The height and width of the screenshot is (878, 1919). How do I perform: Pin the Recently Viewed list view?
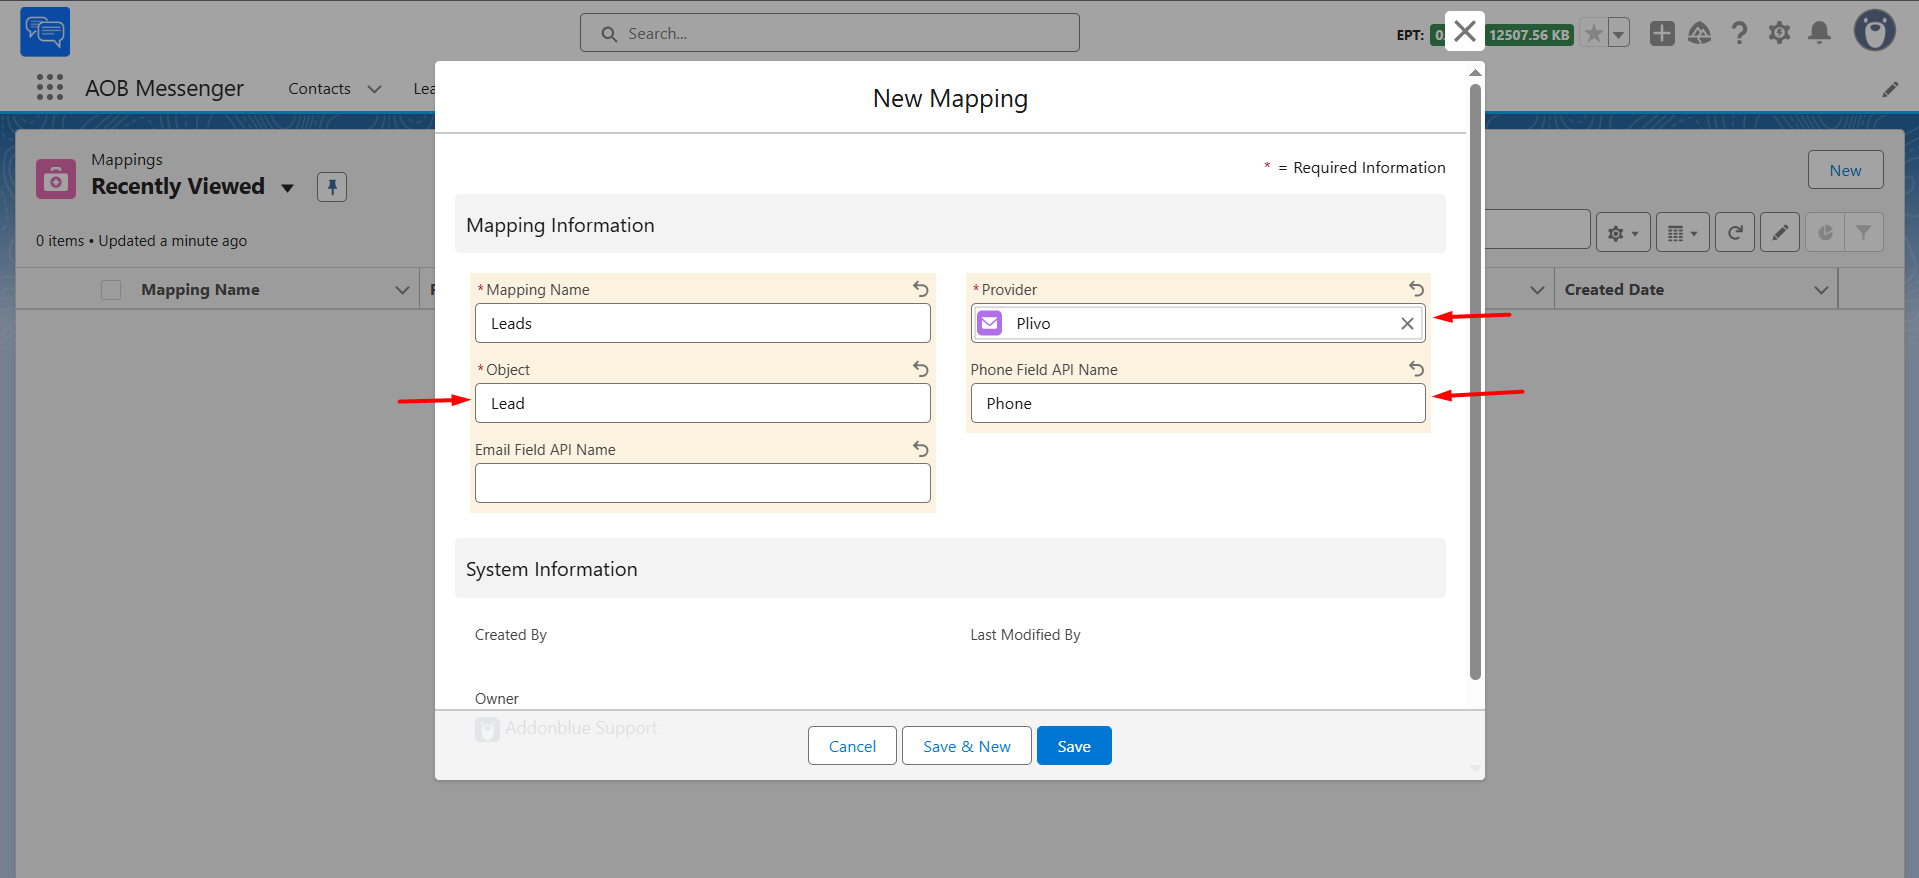coord(332,187)
